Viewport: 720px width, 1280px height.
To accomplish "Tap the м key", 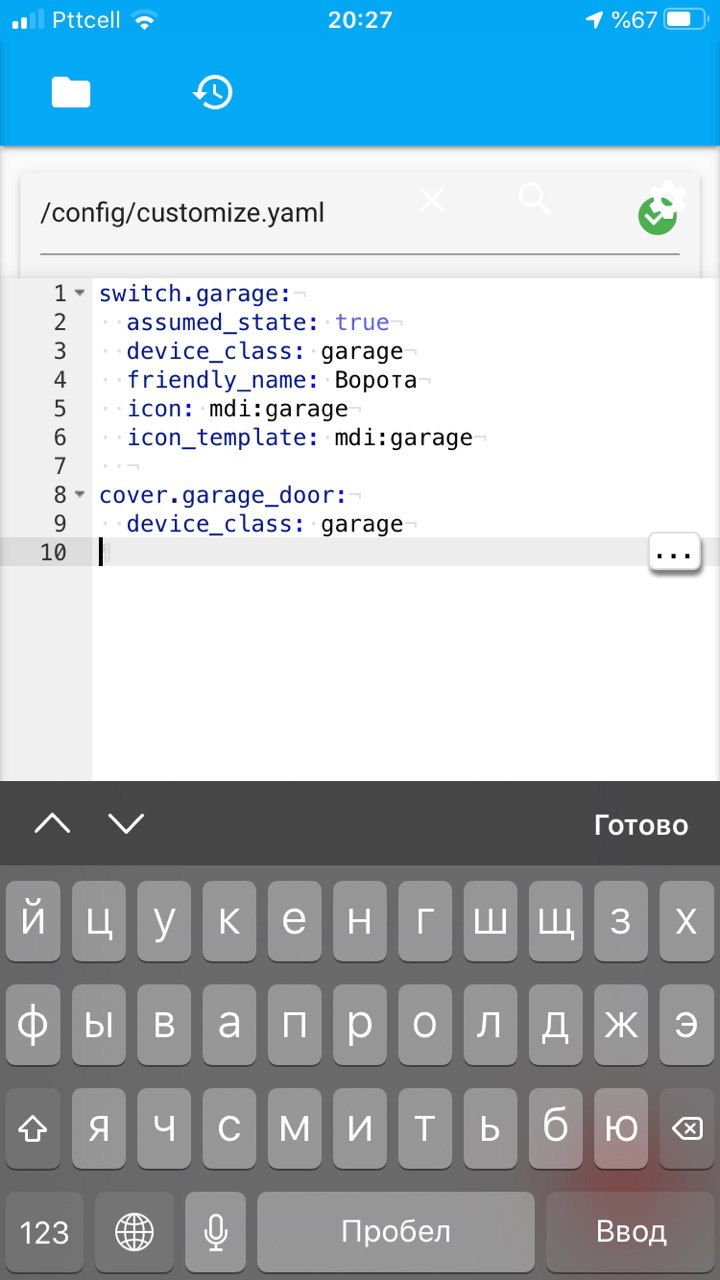I will pos(294,1129).
